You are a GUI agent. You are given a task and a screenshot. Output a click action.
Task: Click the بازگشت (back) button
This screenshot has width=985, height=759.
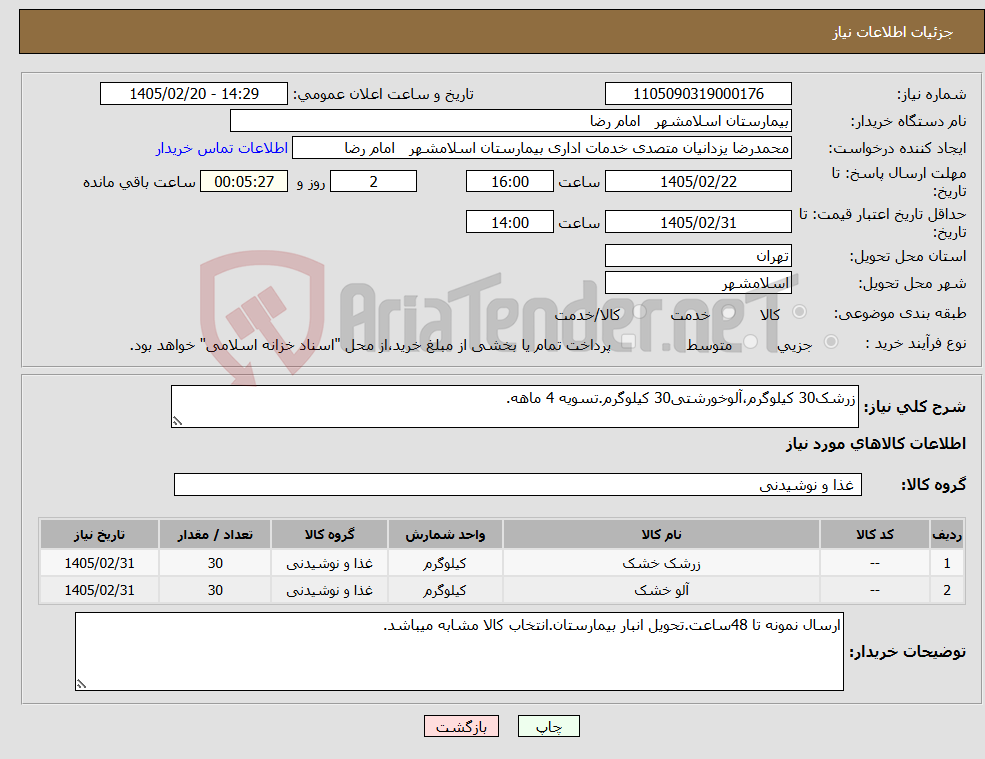coord(461,726)
